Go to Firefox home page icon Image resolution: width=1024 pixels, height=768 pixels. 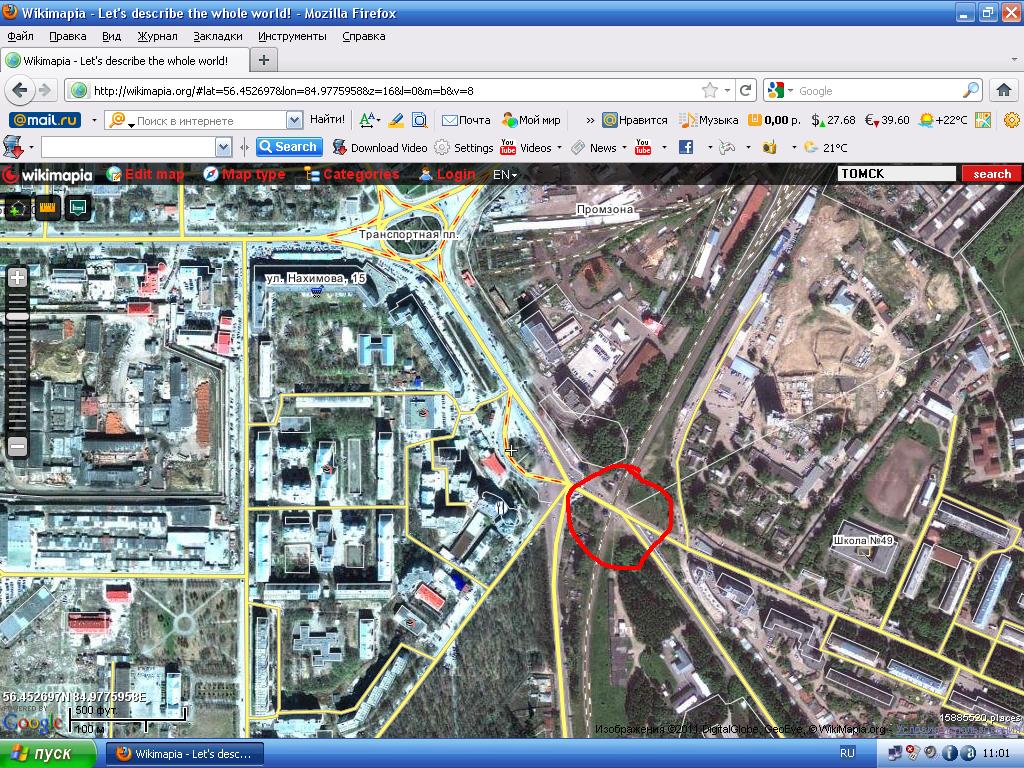pyautogui.click(x=1005, y=90)
